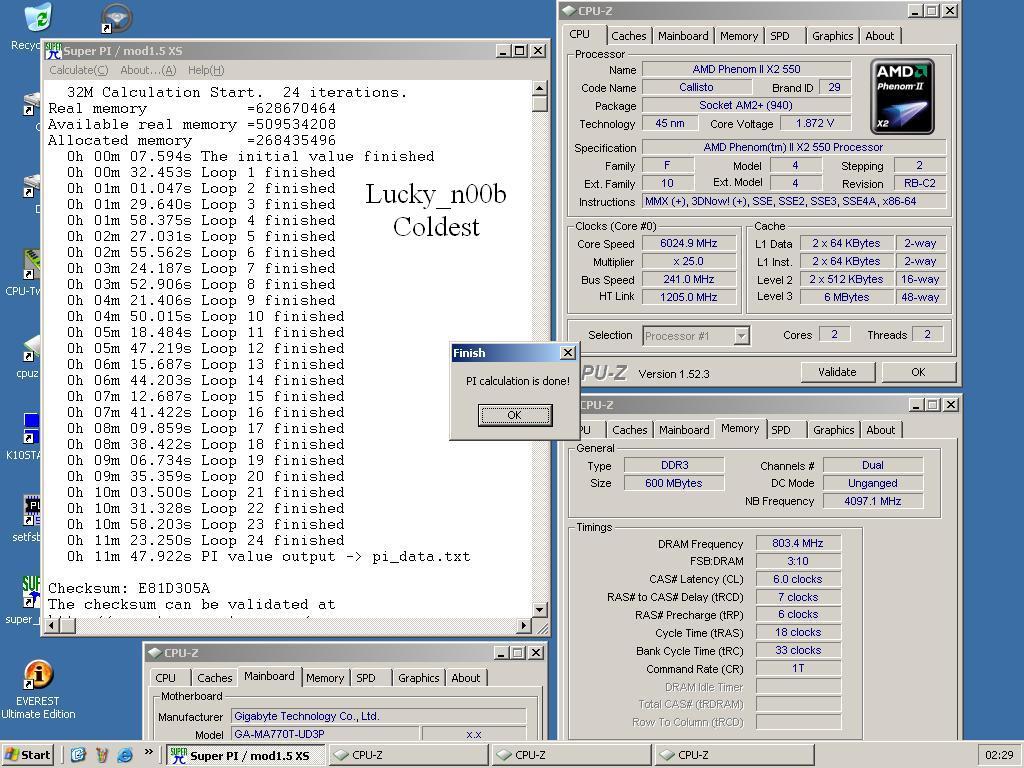Open Graphics tab in memory CPU-Z window
This screenshot has height=768, width=1024.
tap(833, 430)
